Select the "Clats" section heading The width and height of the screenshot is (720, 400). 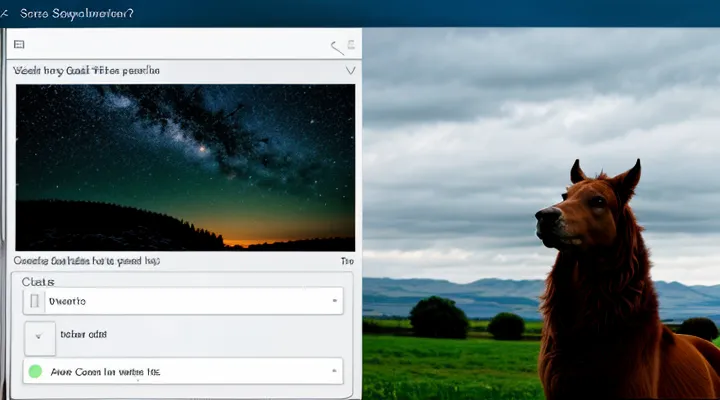tap(38, 282)
